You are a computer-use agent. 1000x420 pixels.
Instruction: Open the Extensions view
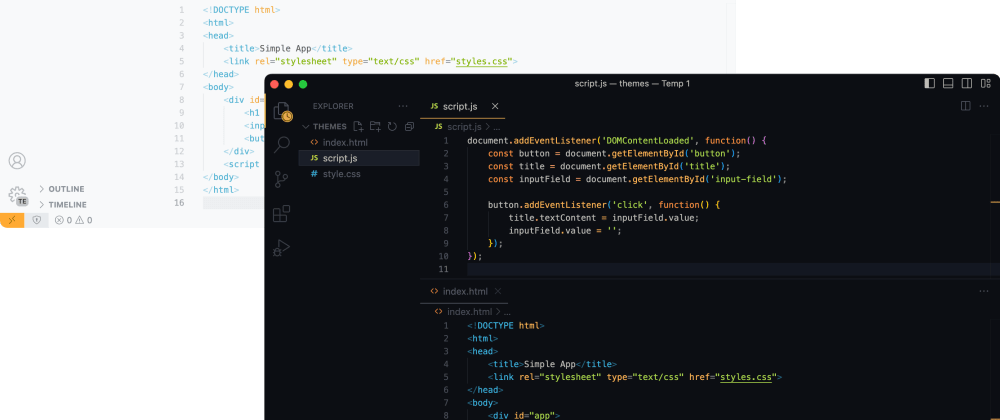tap(281, 214)
